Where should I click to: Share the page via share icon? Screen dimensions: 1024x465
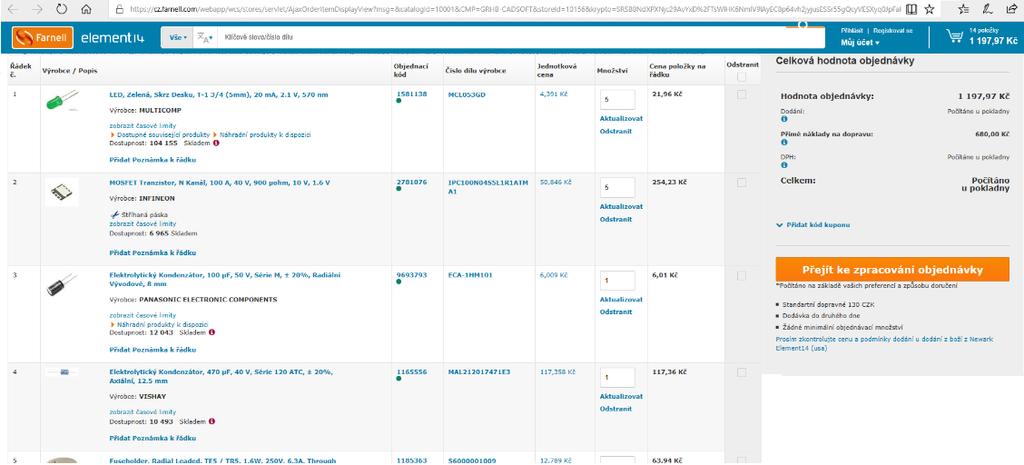tap(1012, 10)
